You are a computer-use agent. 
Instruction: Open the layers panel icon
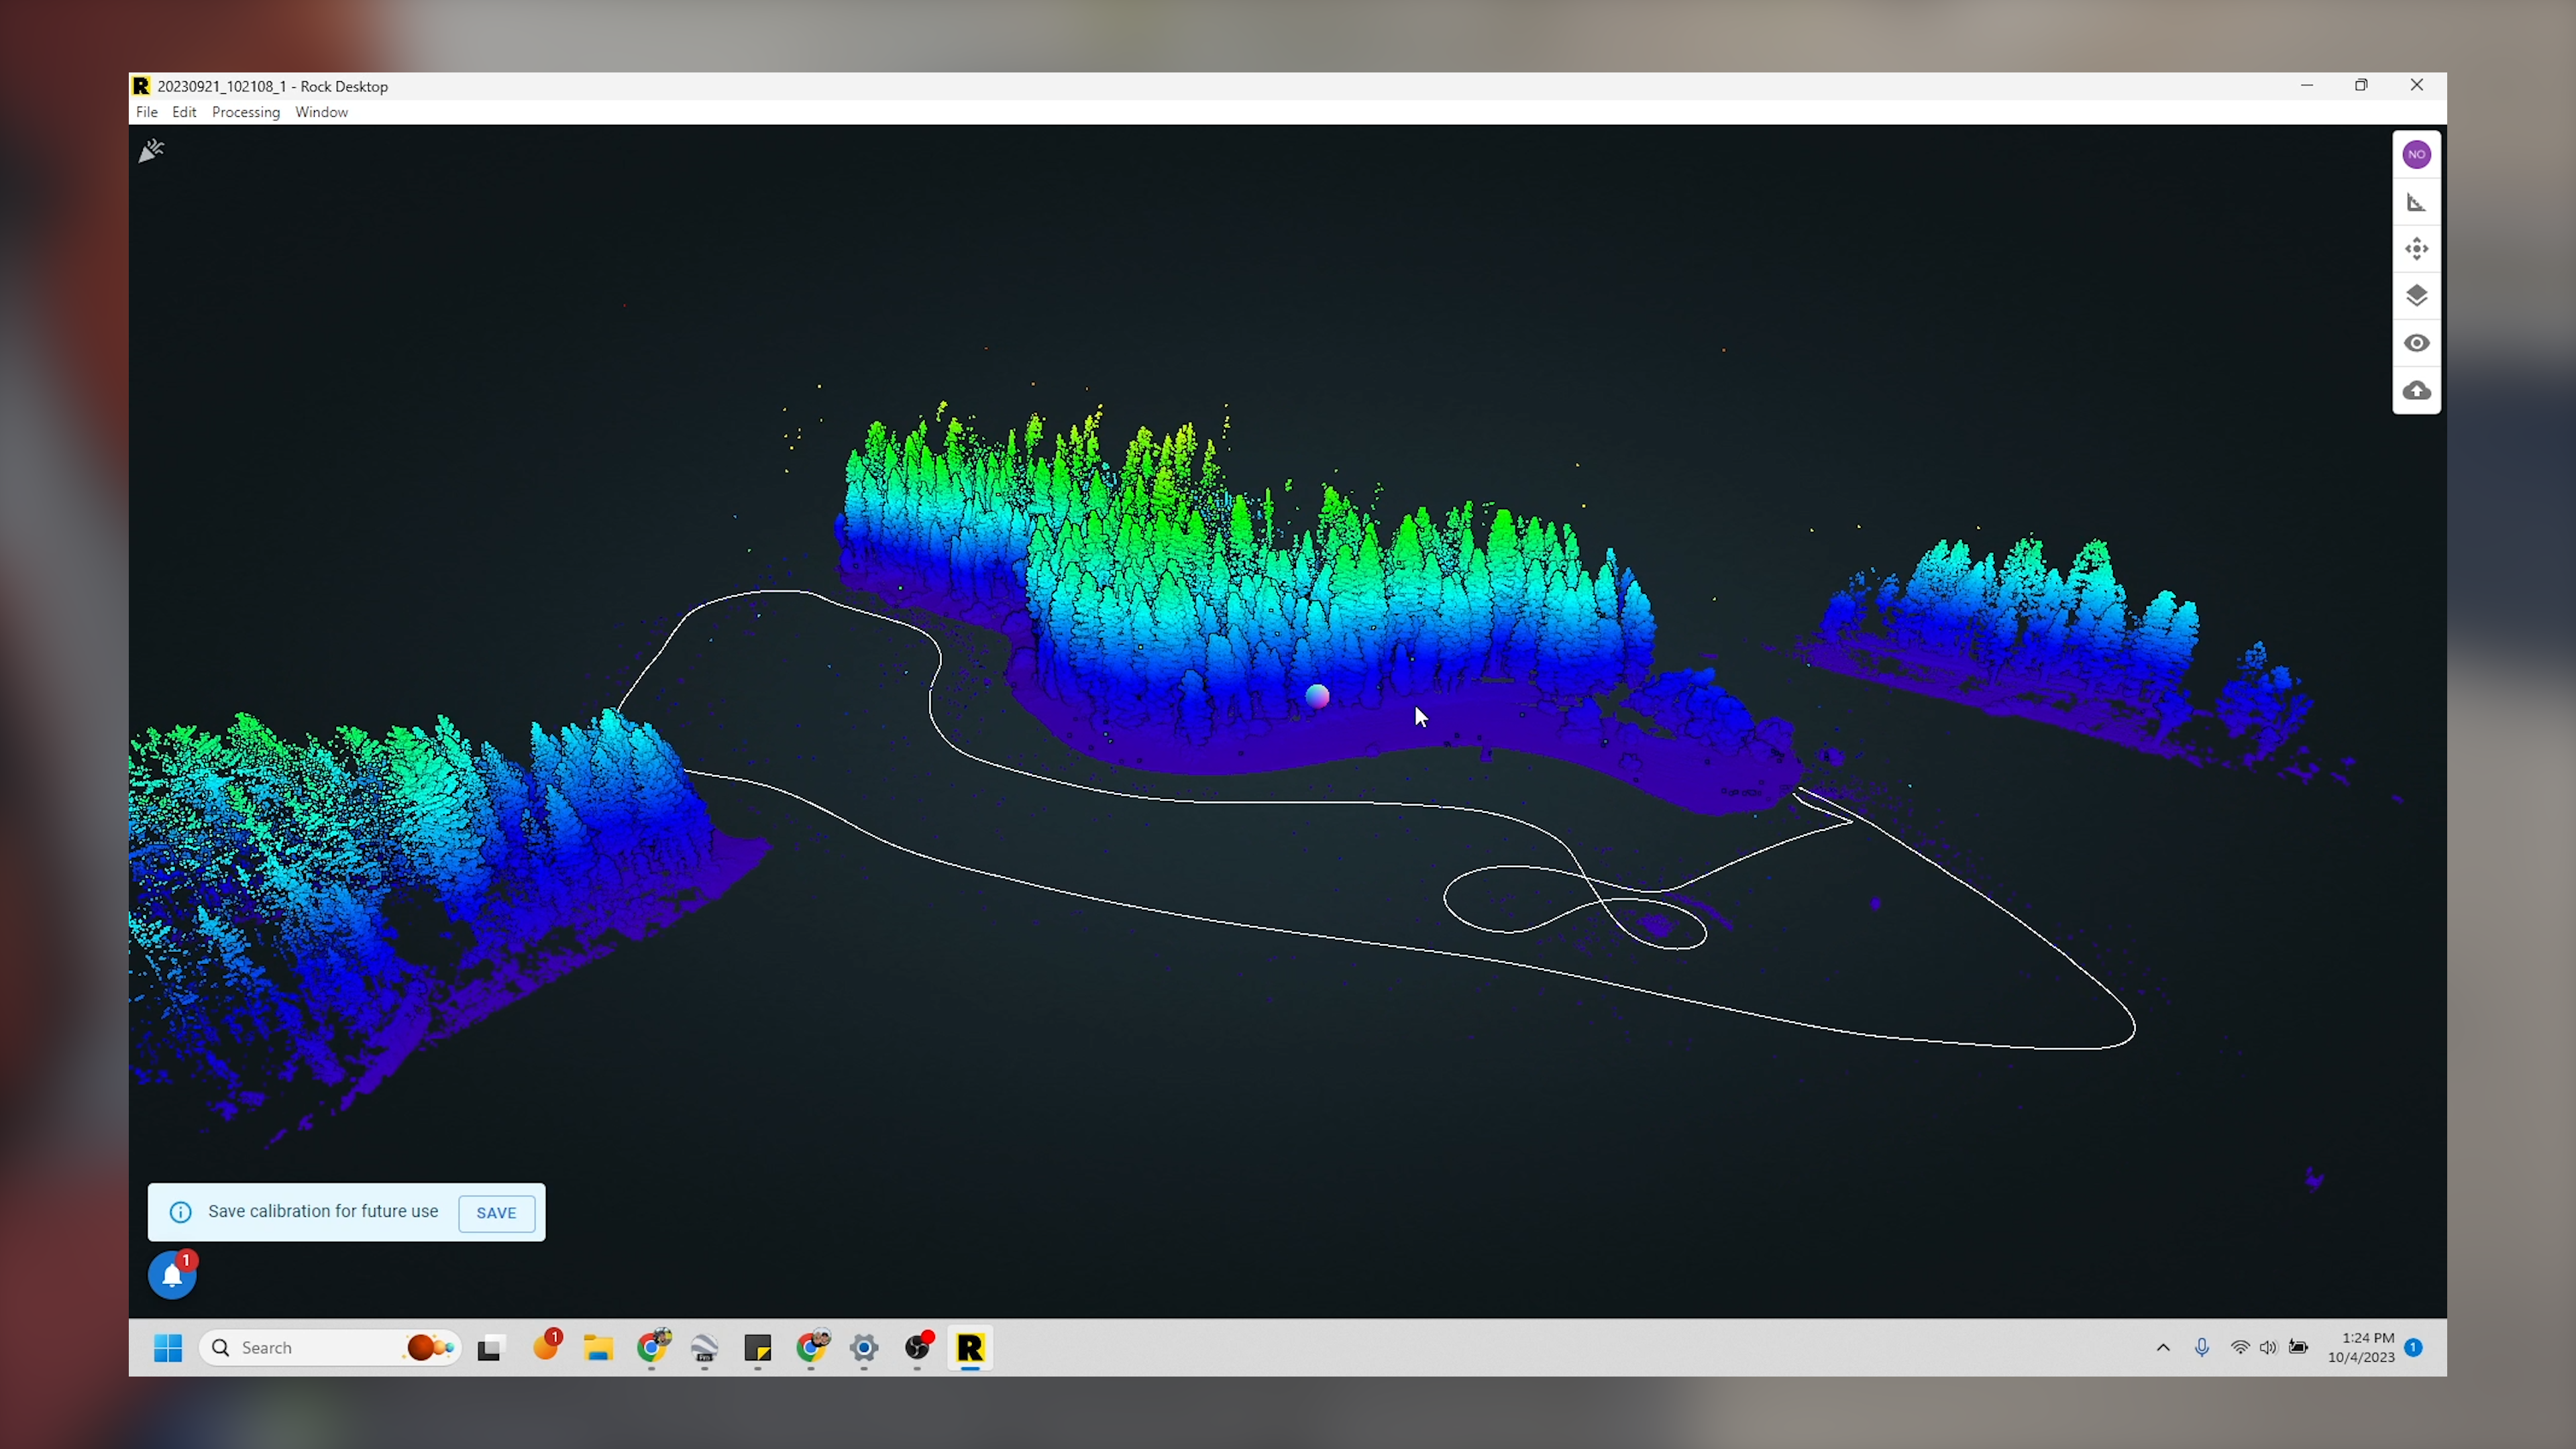point(2416,296)
